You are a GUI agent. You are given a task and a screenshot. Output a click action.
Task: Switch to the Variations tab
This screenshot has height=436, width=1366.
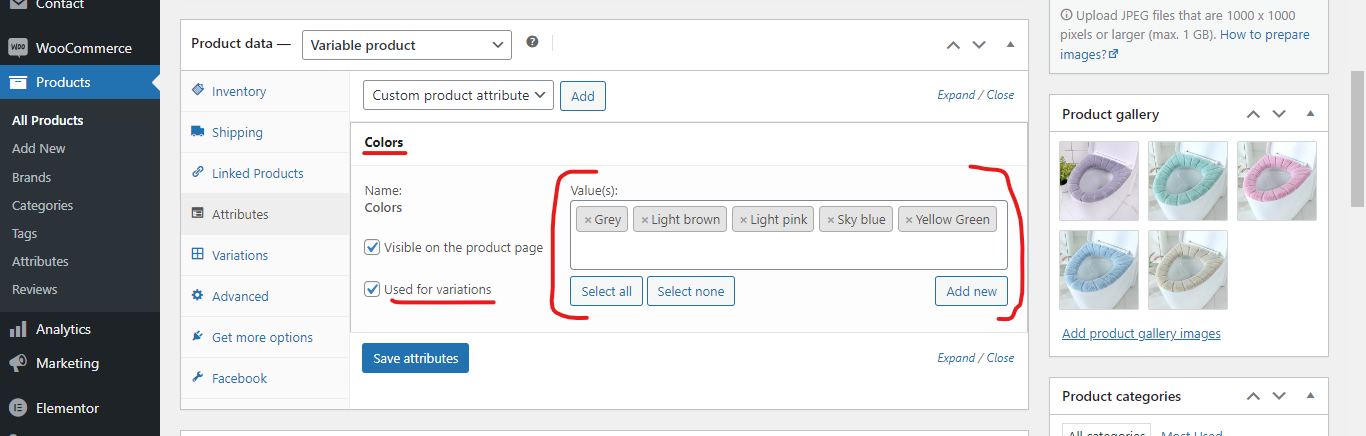click(x=240, y=255)
